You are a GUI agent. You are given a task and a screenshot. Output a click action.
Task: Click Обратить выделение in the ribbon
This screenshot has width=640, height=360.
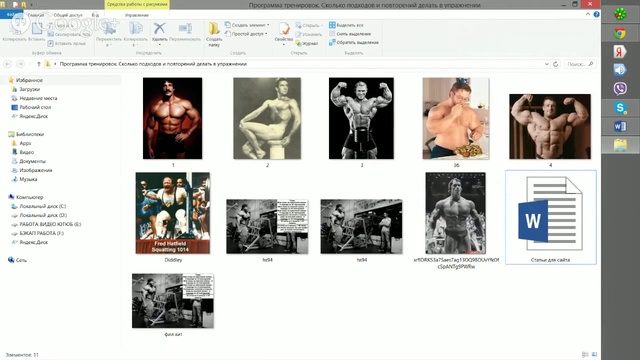click(x=354, y=42)
